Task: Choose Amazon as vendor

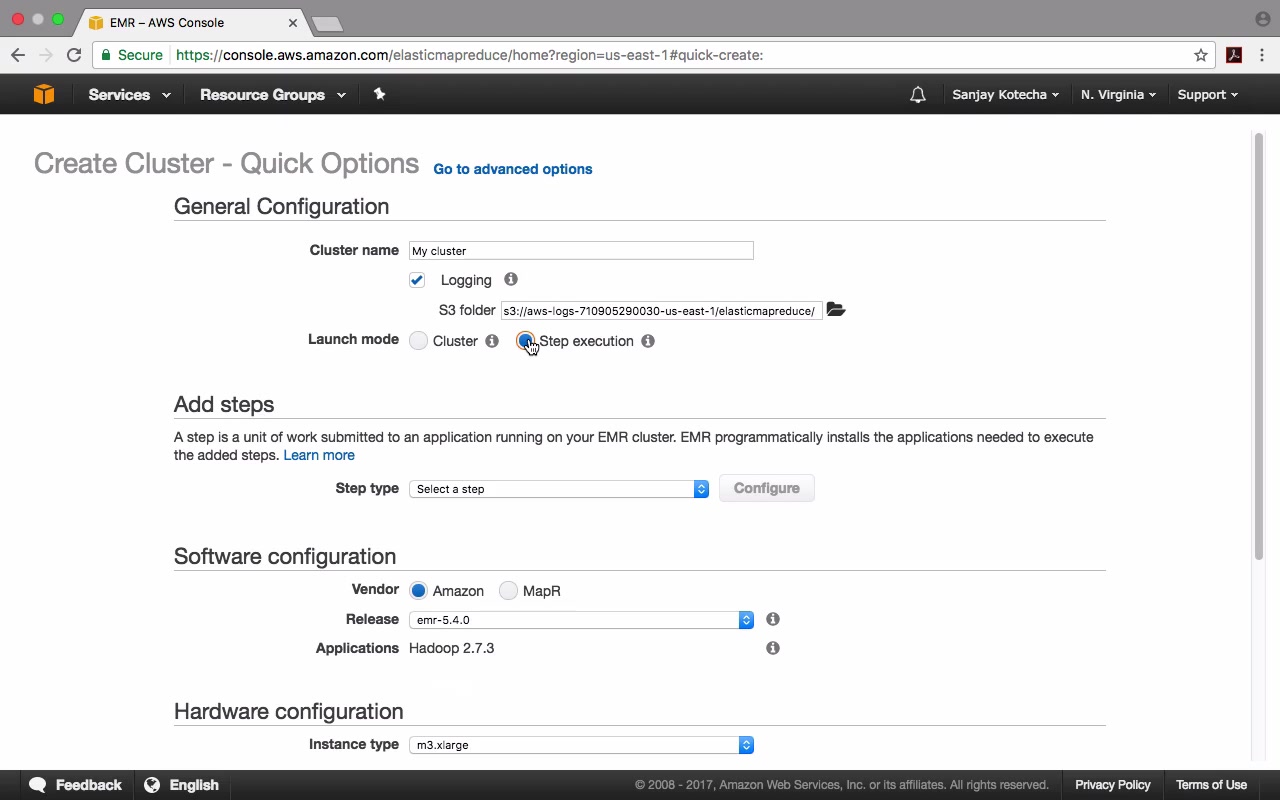Action: coord(418,591)
